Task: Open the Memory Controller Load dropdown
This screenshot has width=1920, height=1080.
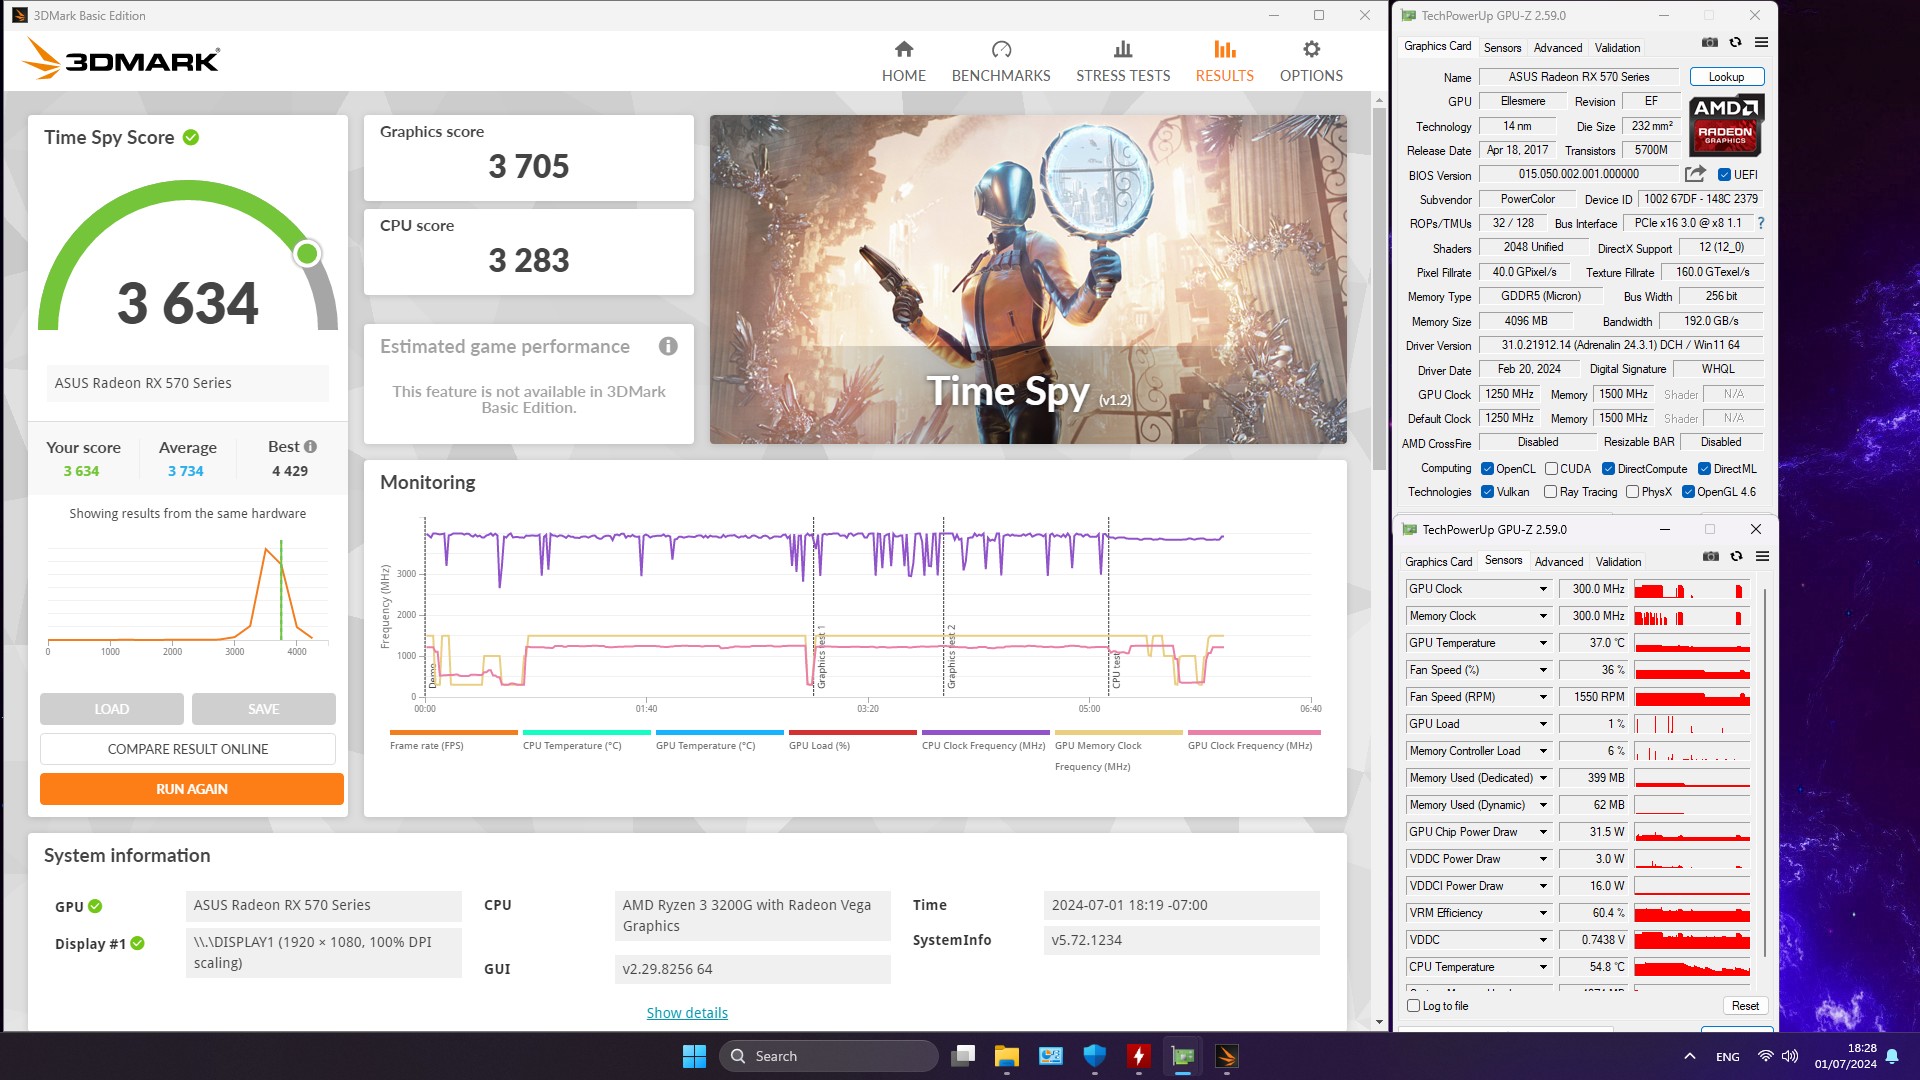Action: coord(1543,751)
